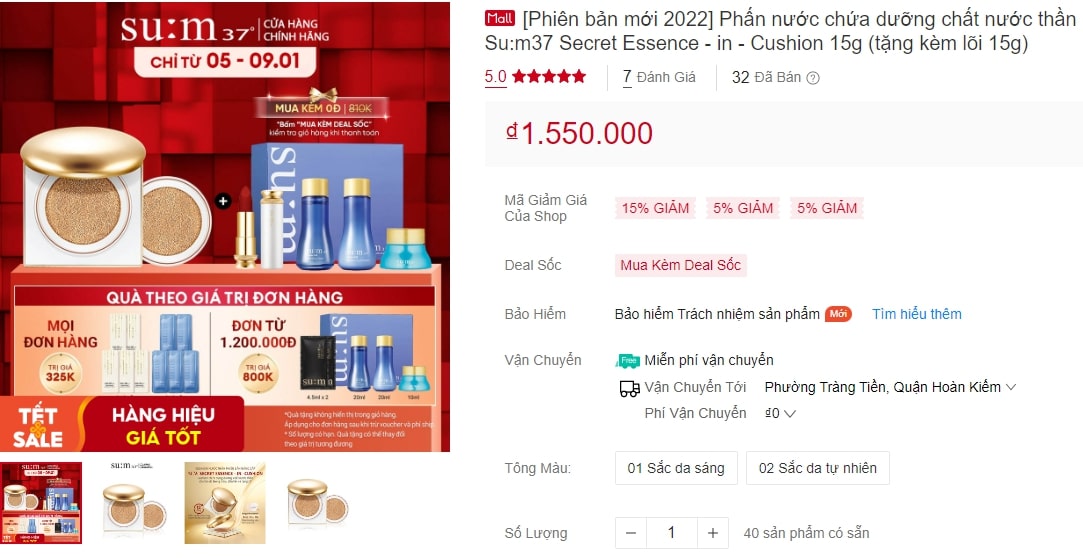Click the delivery truck icon by Vận Chuyển Tới
Viewport: 1083px width, 558px height.
tap(629, 389)
